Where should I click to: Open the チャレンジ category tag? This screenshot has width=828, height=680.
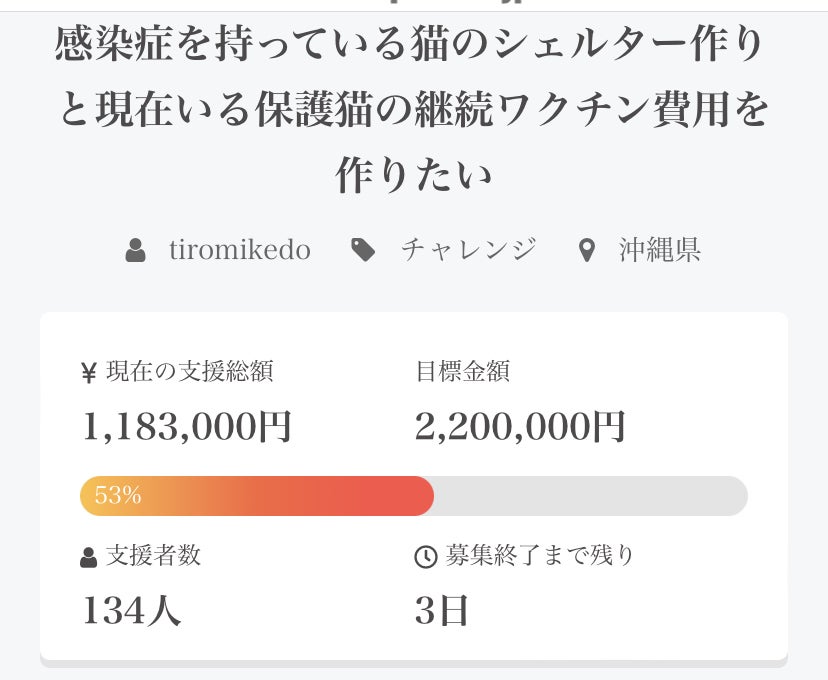coord(468,249)
